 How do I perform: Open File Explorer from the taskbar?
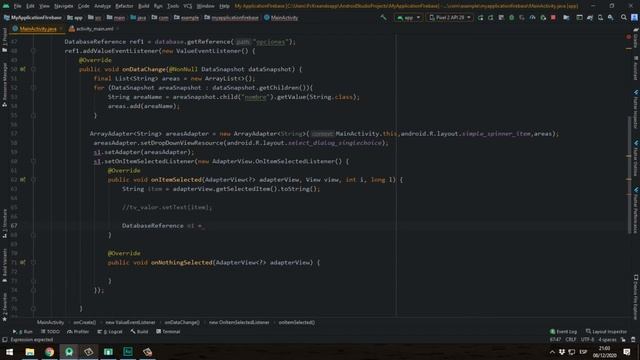(30, 352)
